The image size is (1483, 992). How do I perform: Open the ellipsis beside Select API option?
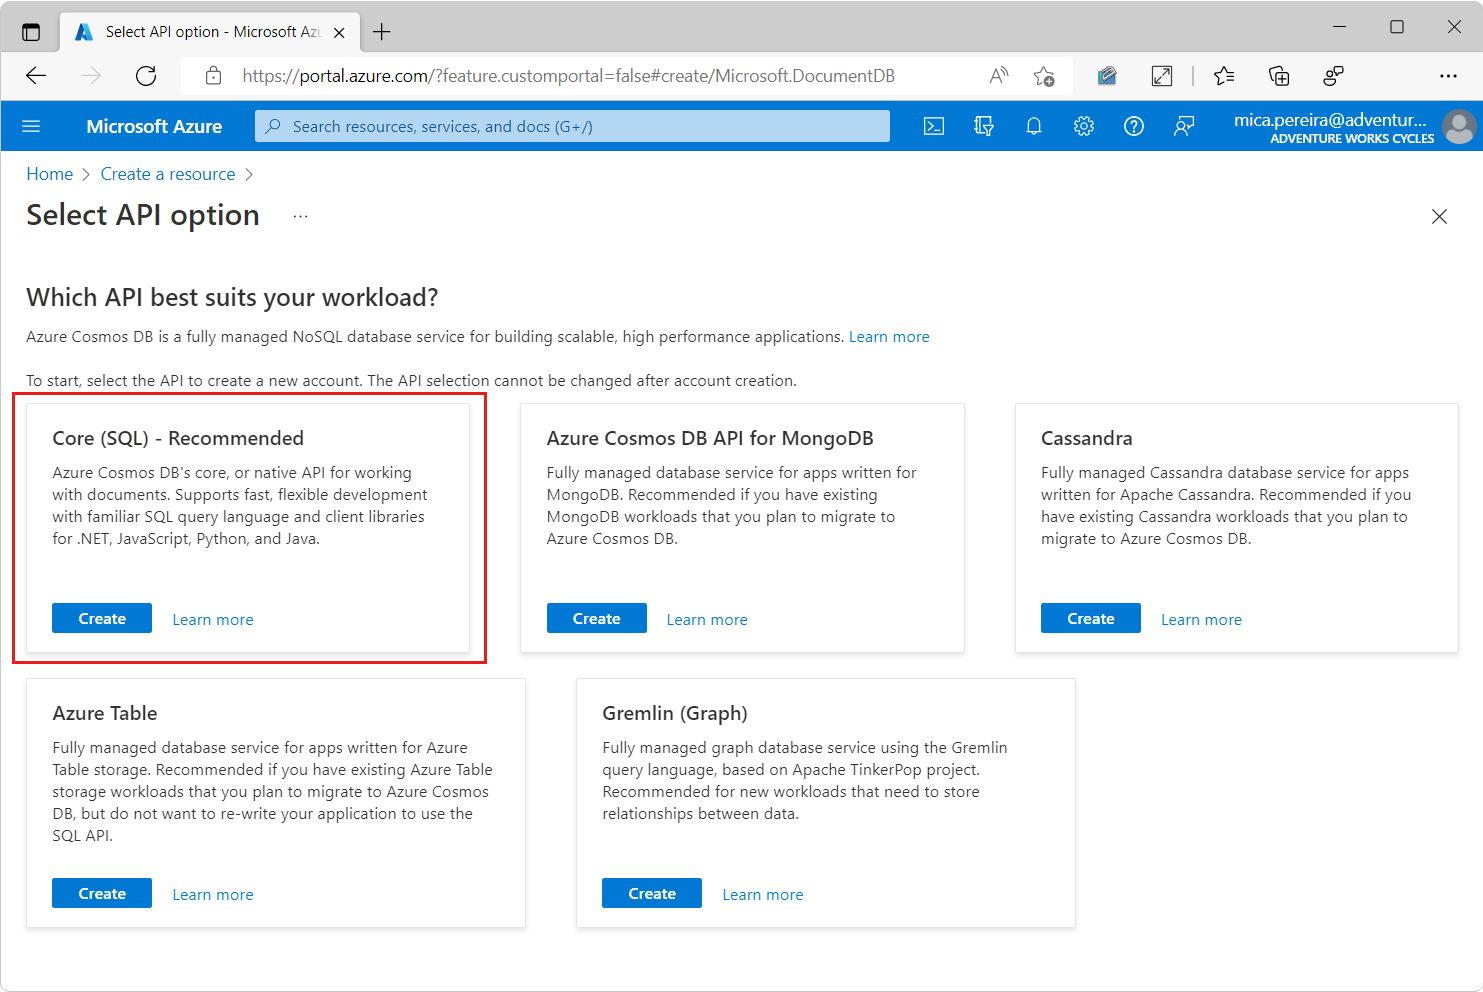300,216
